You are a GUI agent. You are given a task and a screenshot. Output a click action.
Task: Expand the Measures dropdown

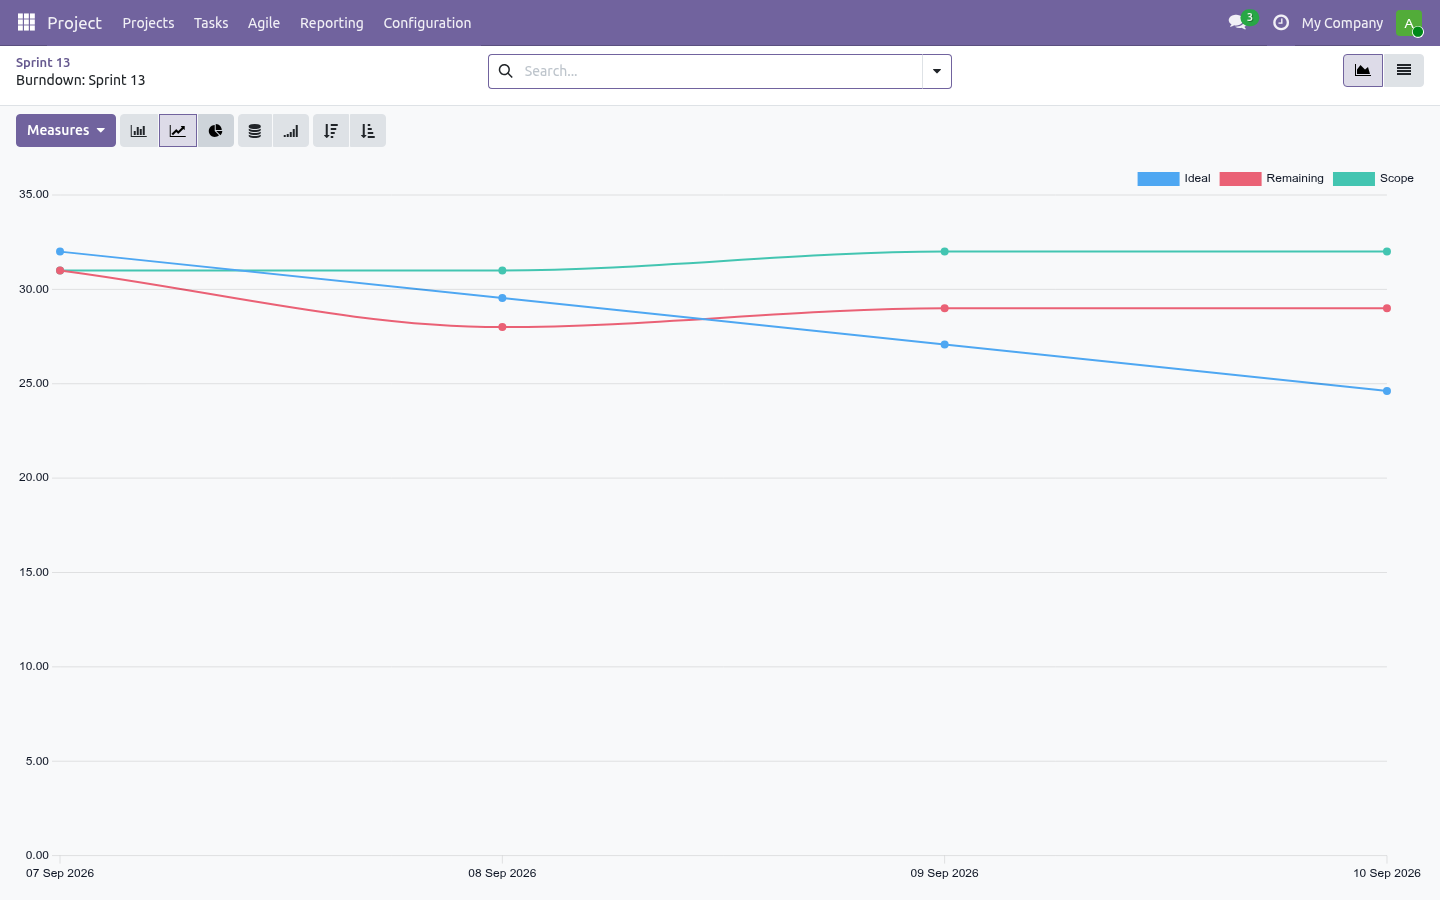(x=66, y=131)
